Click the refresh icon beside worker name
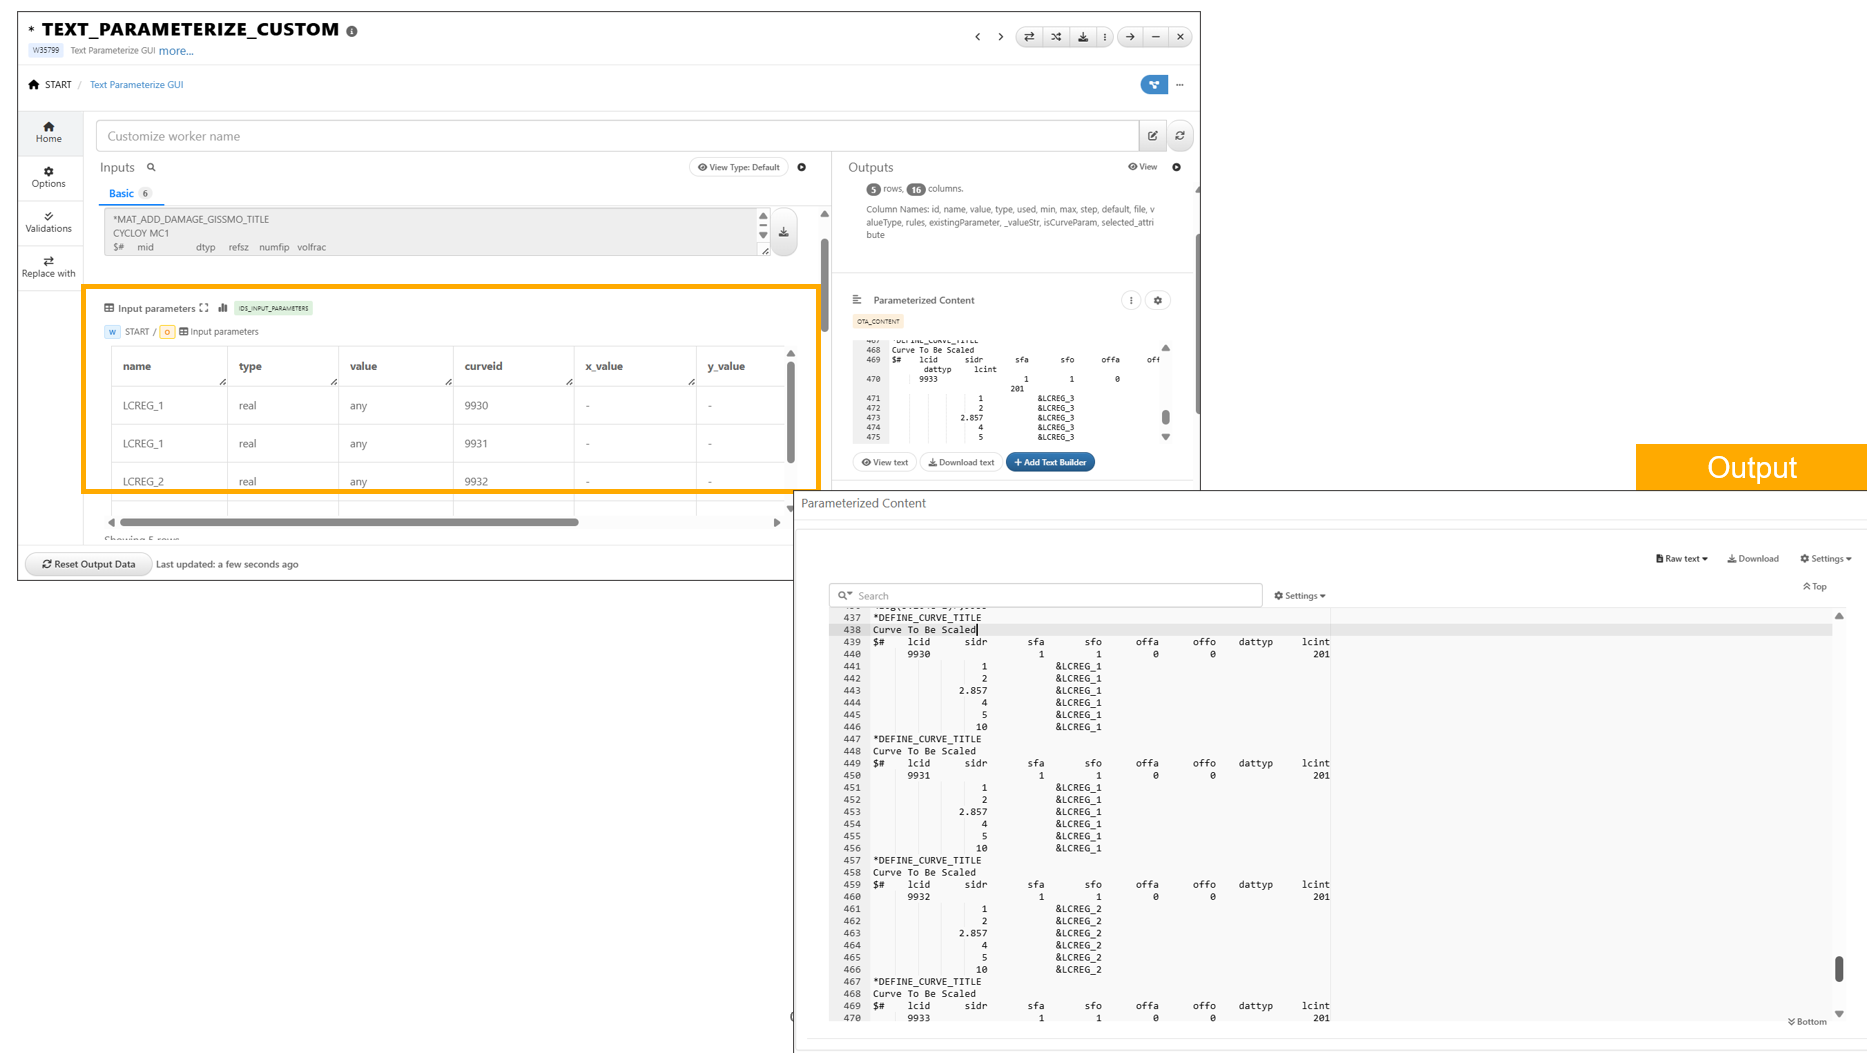Image resolution: width=1867 pixels, height=1053 pixels. pos(1180,136)
